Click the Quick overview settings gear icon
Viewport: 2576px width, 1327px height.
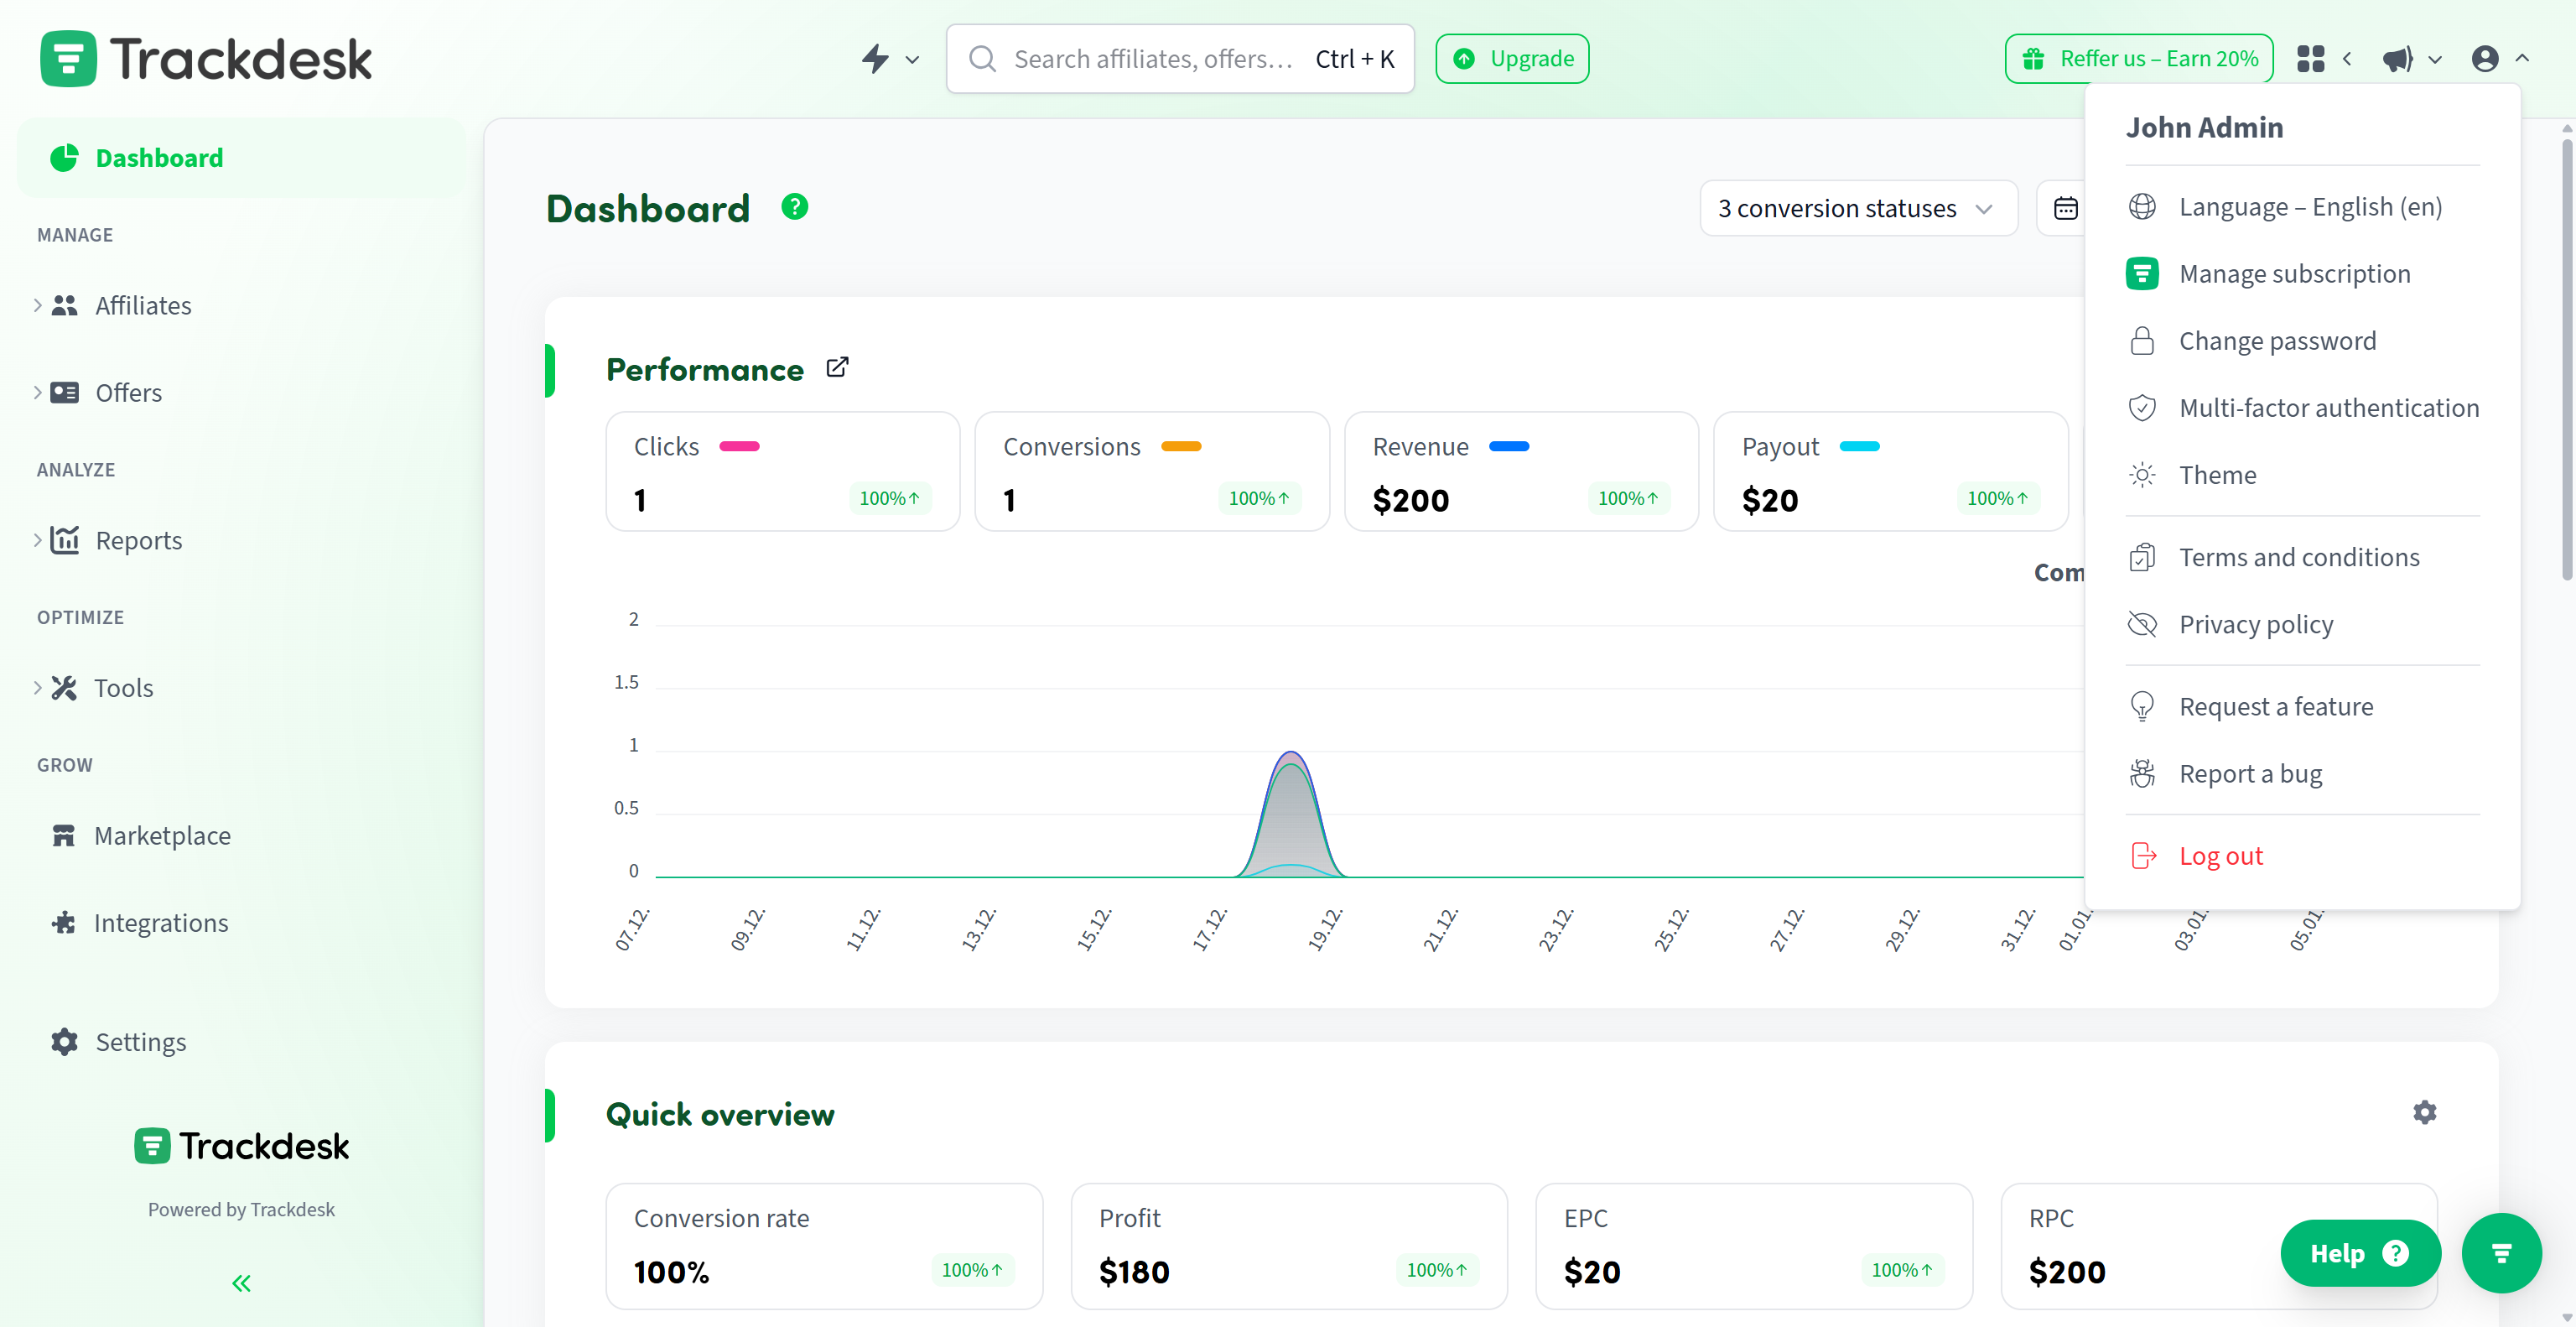pos(2424,1112)
